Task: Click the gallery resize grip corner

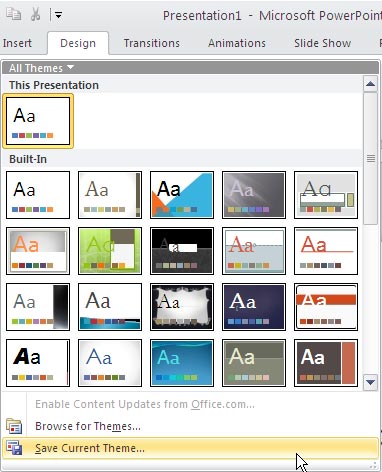Action: pos(373,465)
